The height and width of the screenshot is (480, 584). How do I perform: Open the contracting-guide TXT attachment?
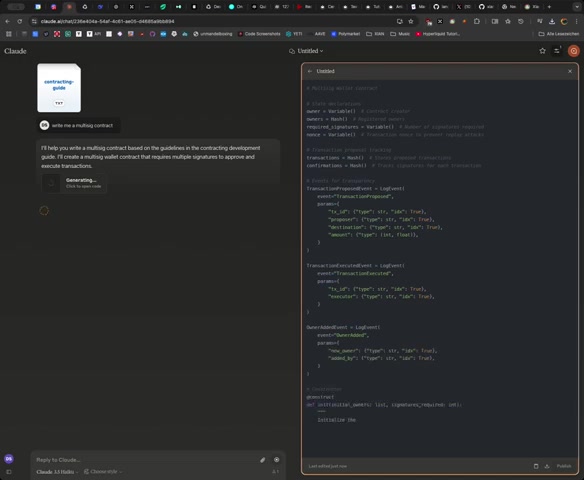click(x=59, y=88)
